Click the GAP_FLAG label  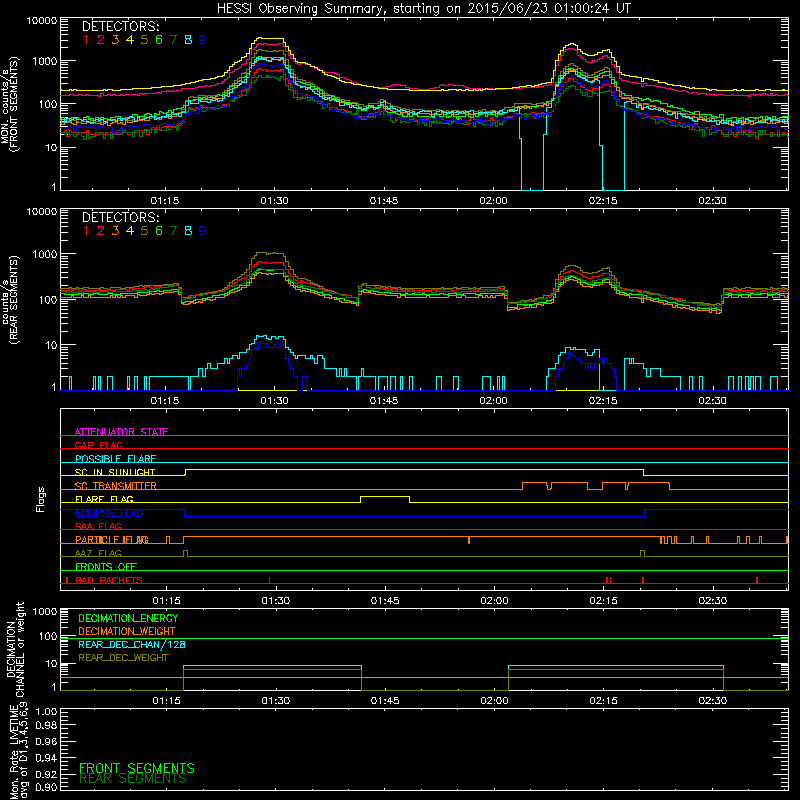[x=98, y=445]
